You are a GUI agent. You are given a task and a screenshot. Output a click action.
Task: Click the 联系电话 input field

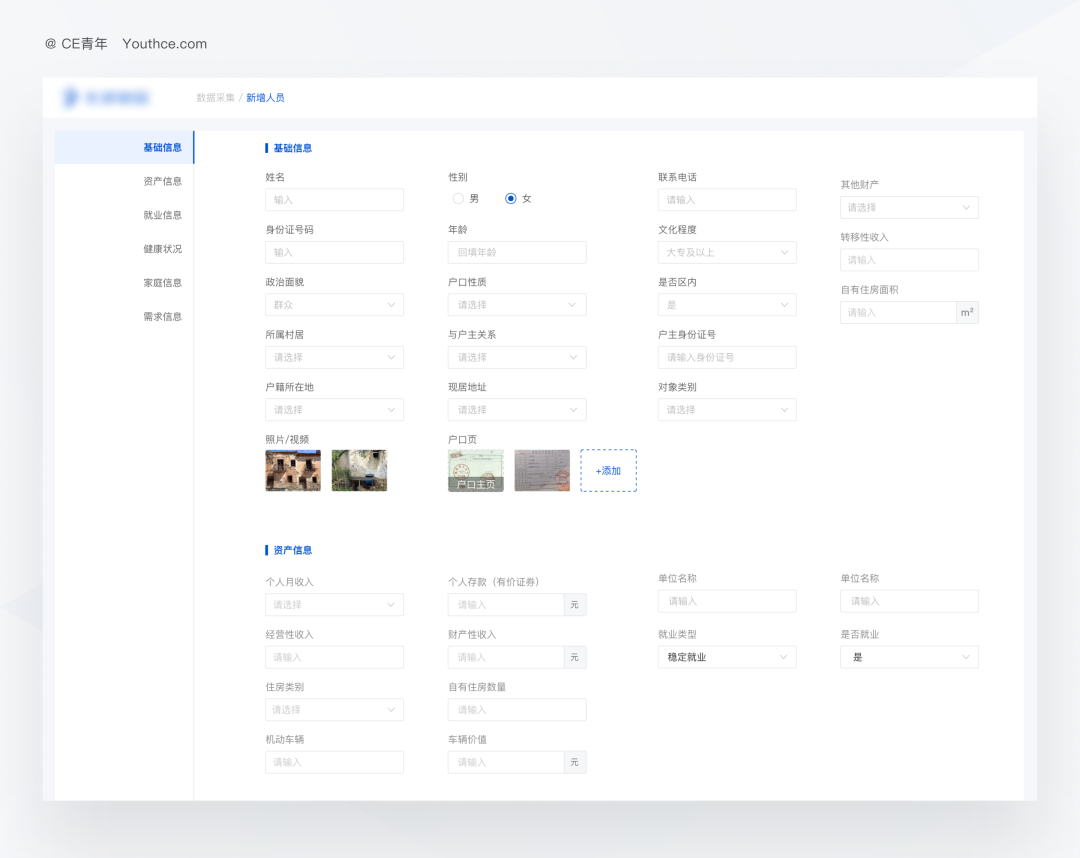pos(727,200)
